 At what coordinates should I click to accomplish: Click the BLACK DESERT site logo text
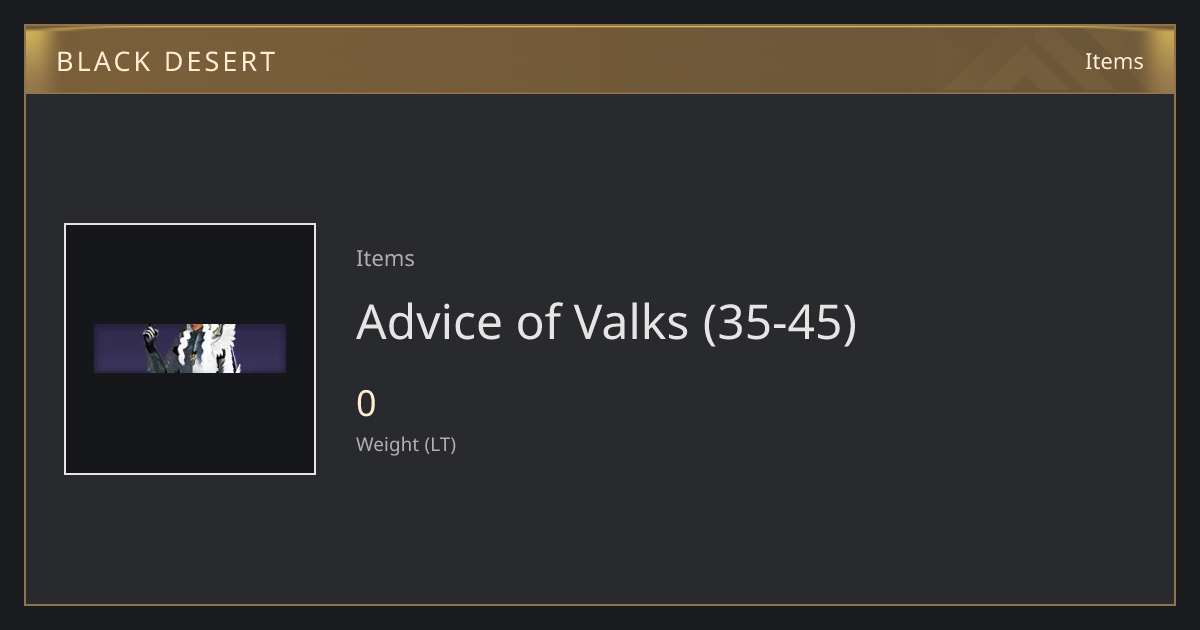[166, 62]
